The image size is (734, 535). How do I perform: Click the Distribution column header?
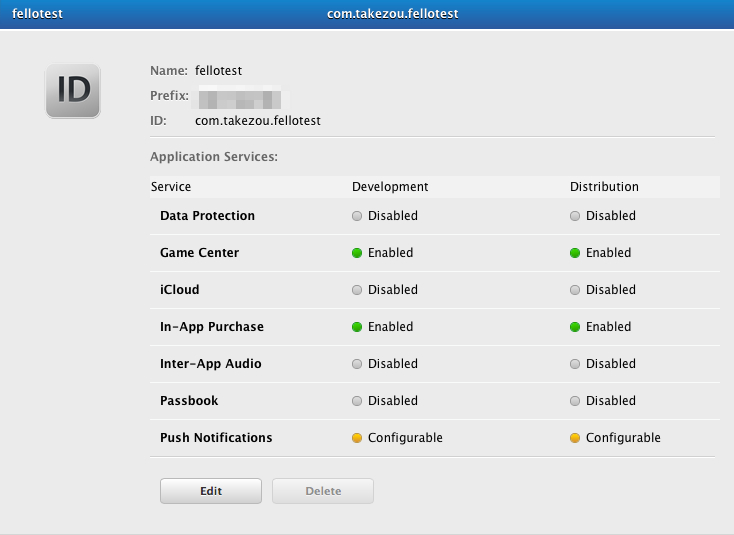[x=604, y=187]
